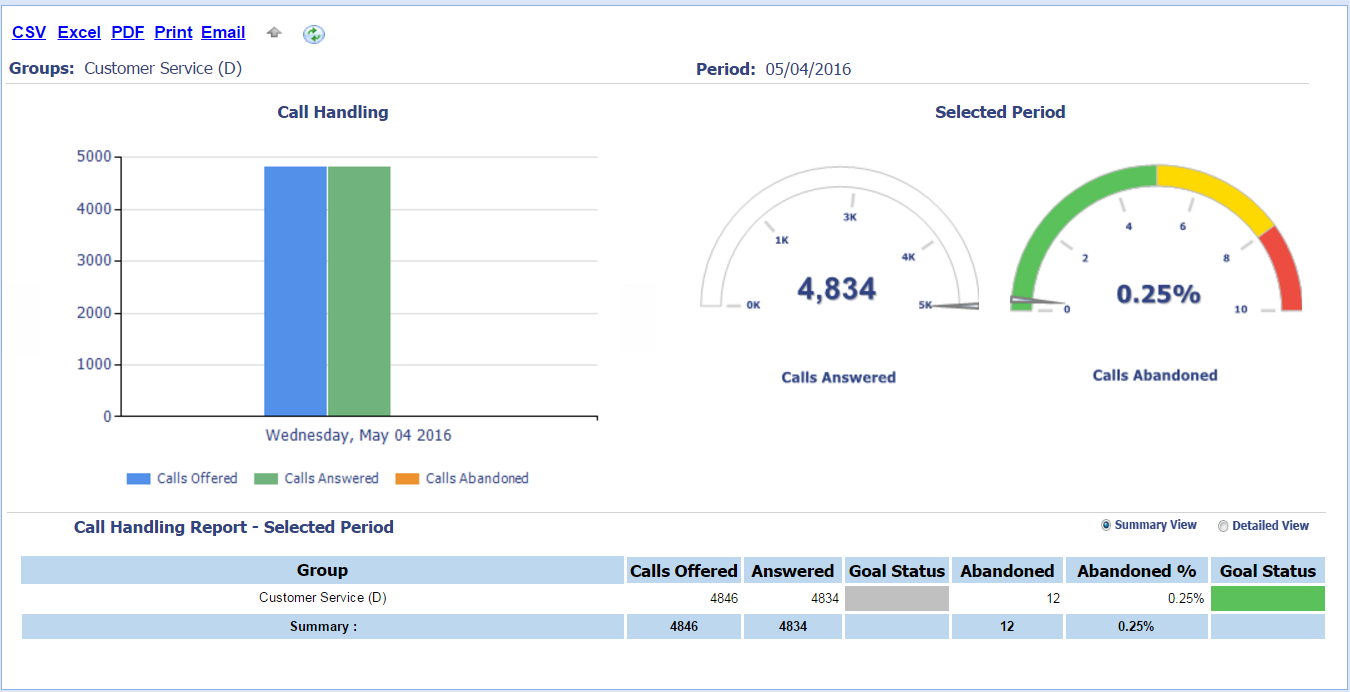This screenshot has height=692, width=1350.
Task: Export the report as CSV
Action: [x=29, y=33]
